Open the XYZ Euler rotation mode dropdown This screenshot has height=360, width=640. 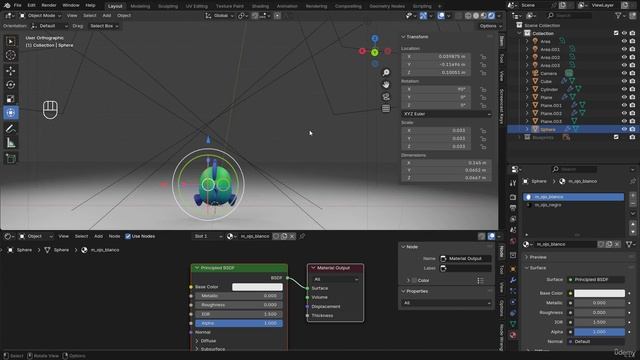tap(446, 114)
